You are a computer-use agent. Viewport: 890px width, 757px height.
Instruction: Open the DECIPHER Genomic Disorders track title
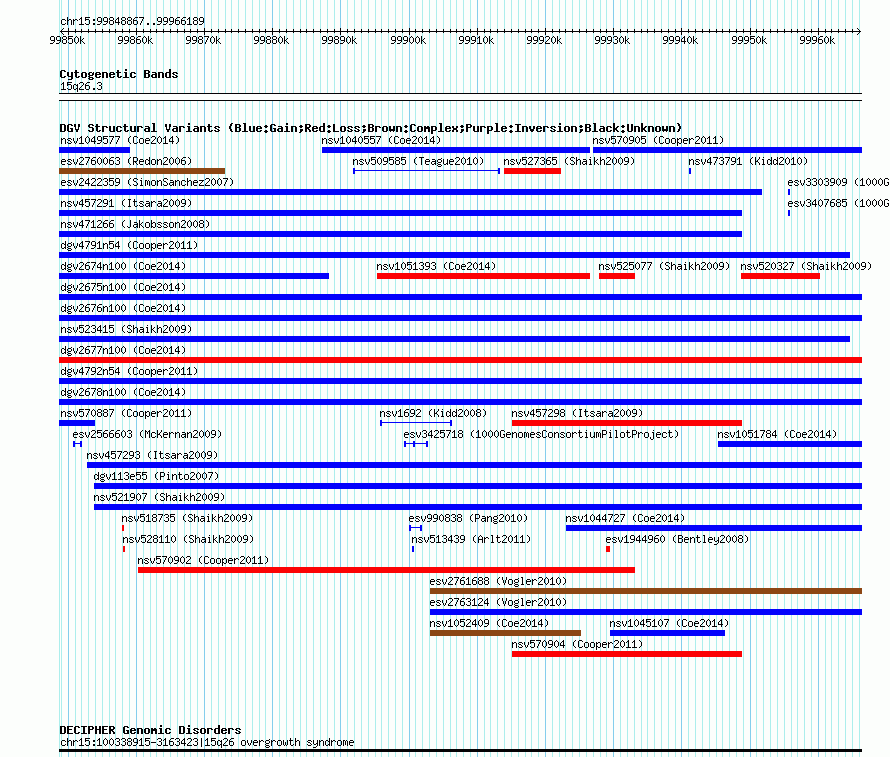coord(150,730)
